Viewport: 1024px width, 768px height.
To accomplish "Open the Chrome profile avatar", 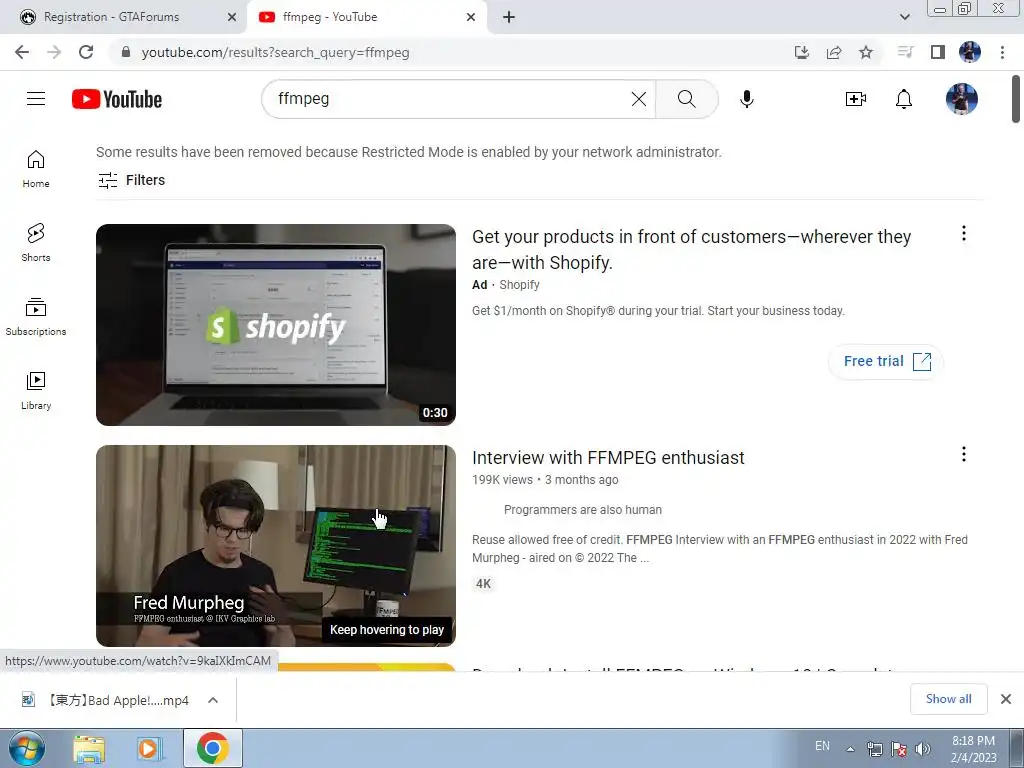I will 970,52.
